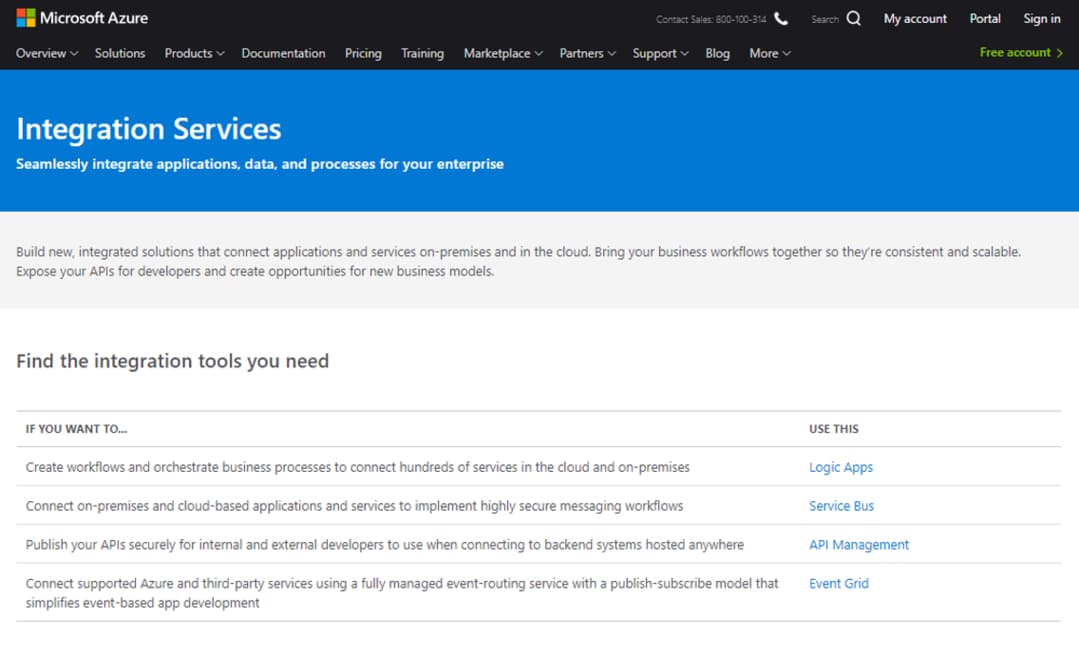Expand the Support dropdown

tap(660, 53)
